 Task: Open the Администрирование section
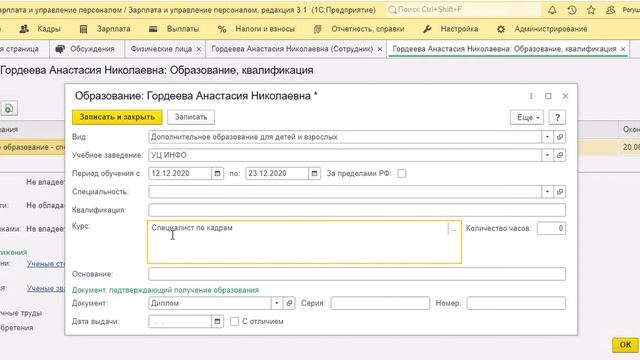[x=542, y=29]
